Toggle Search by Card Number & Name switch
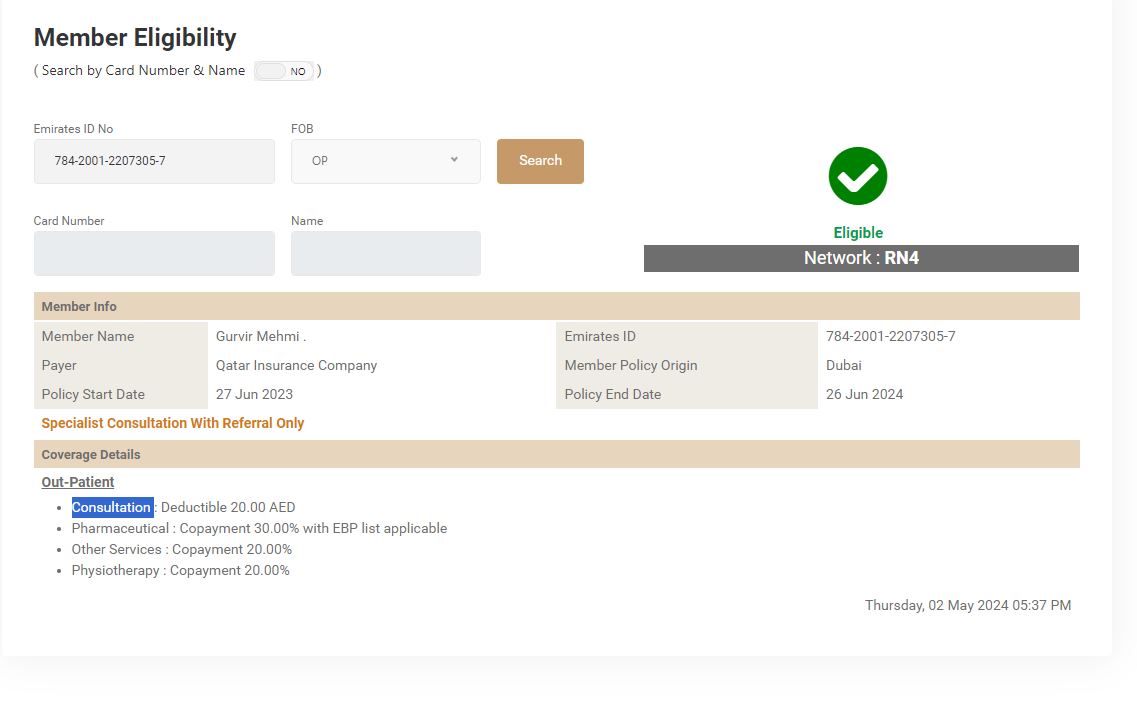1137x702 pixels. [284, 71]
